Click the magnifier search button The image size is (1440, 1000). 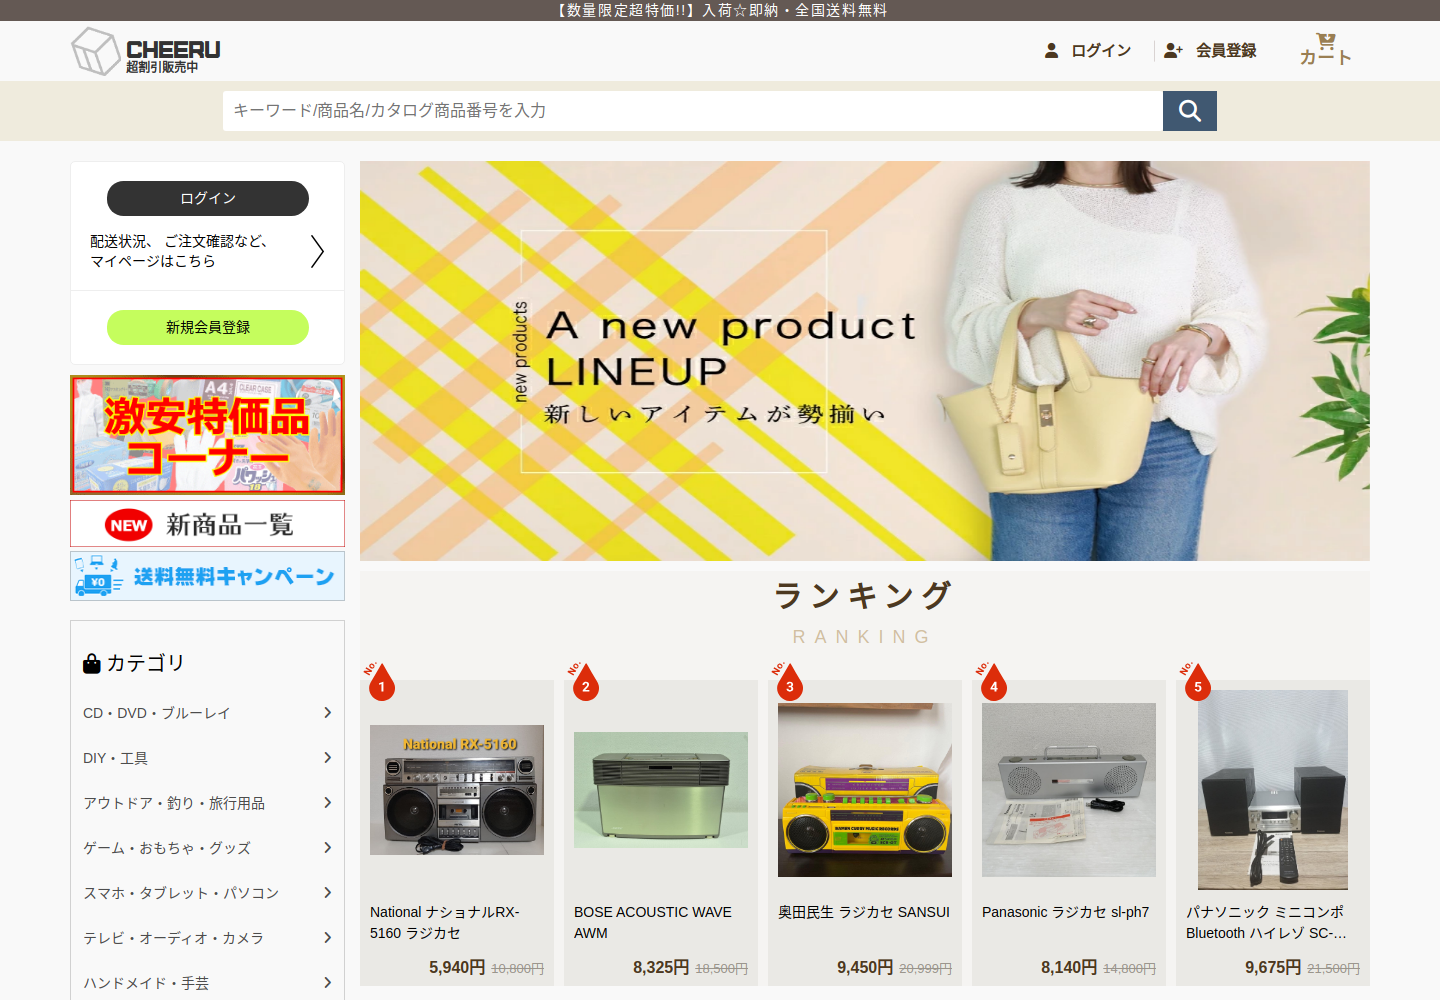point(1190,111)
